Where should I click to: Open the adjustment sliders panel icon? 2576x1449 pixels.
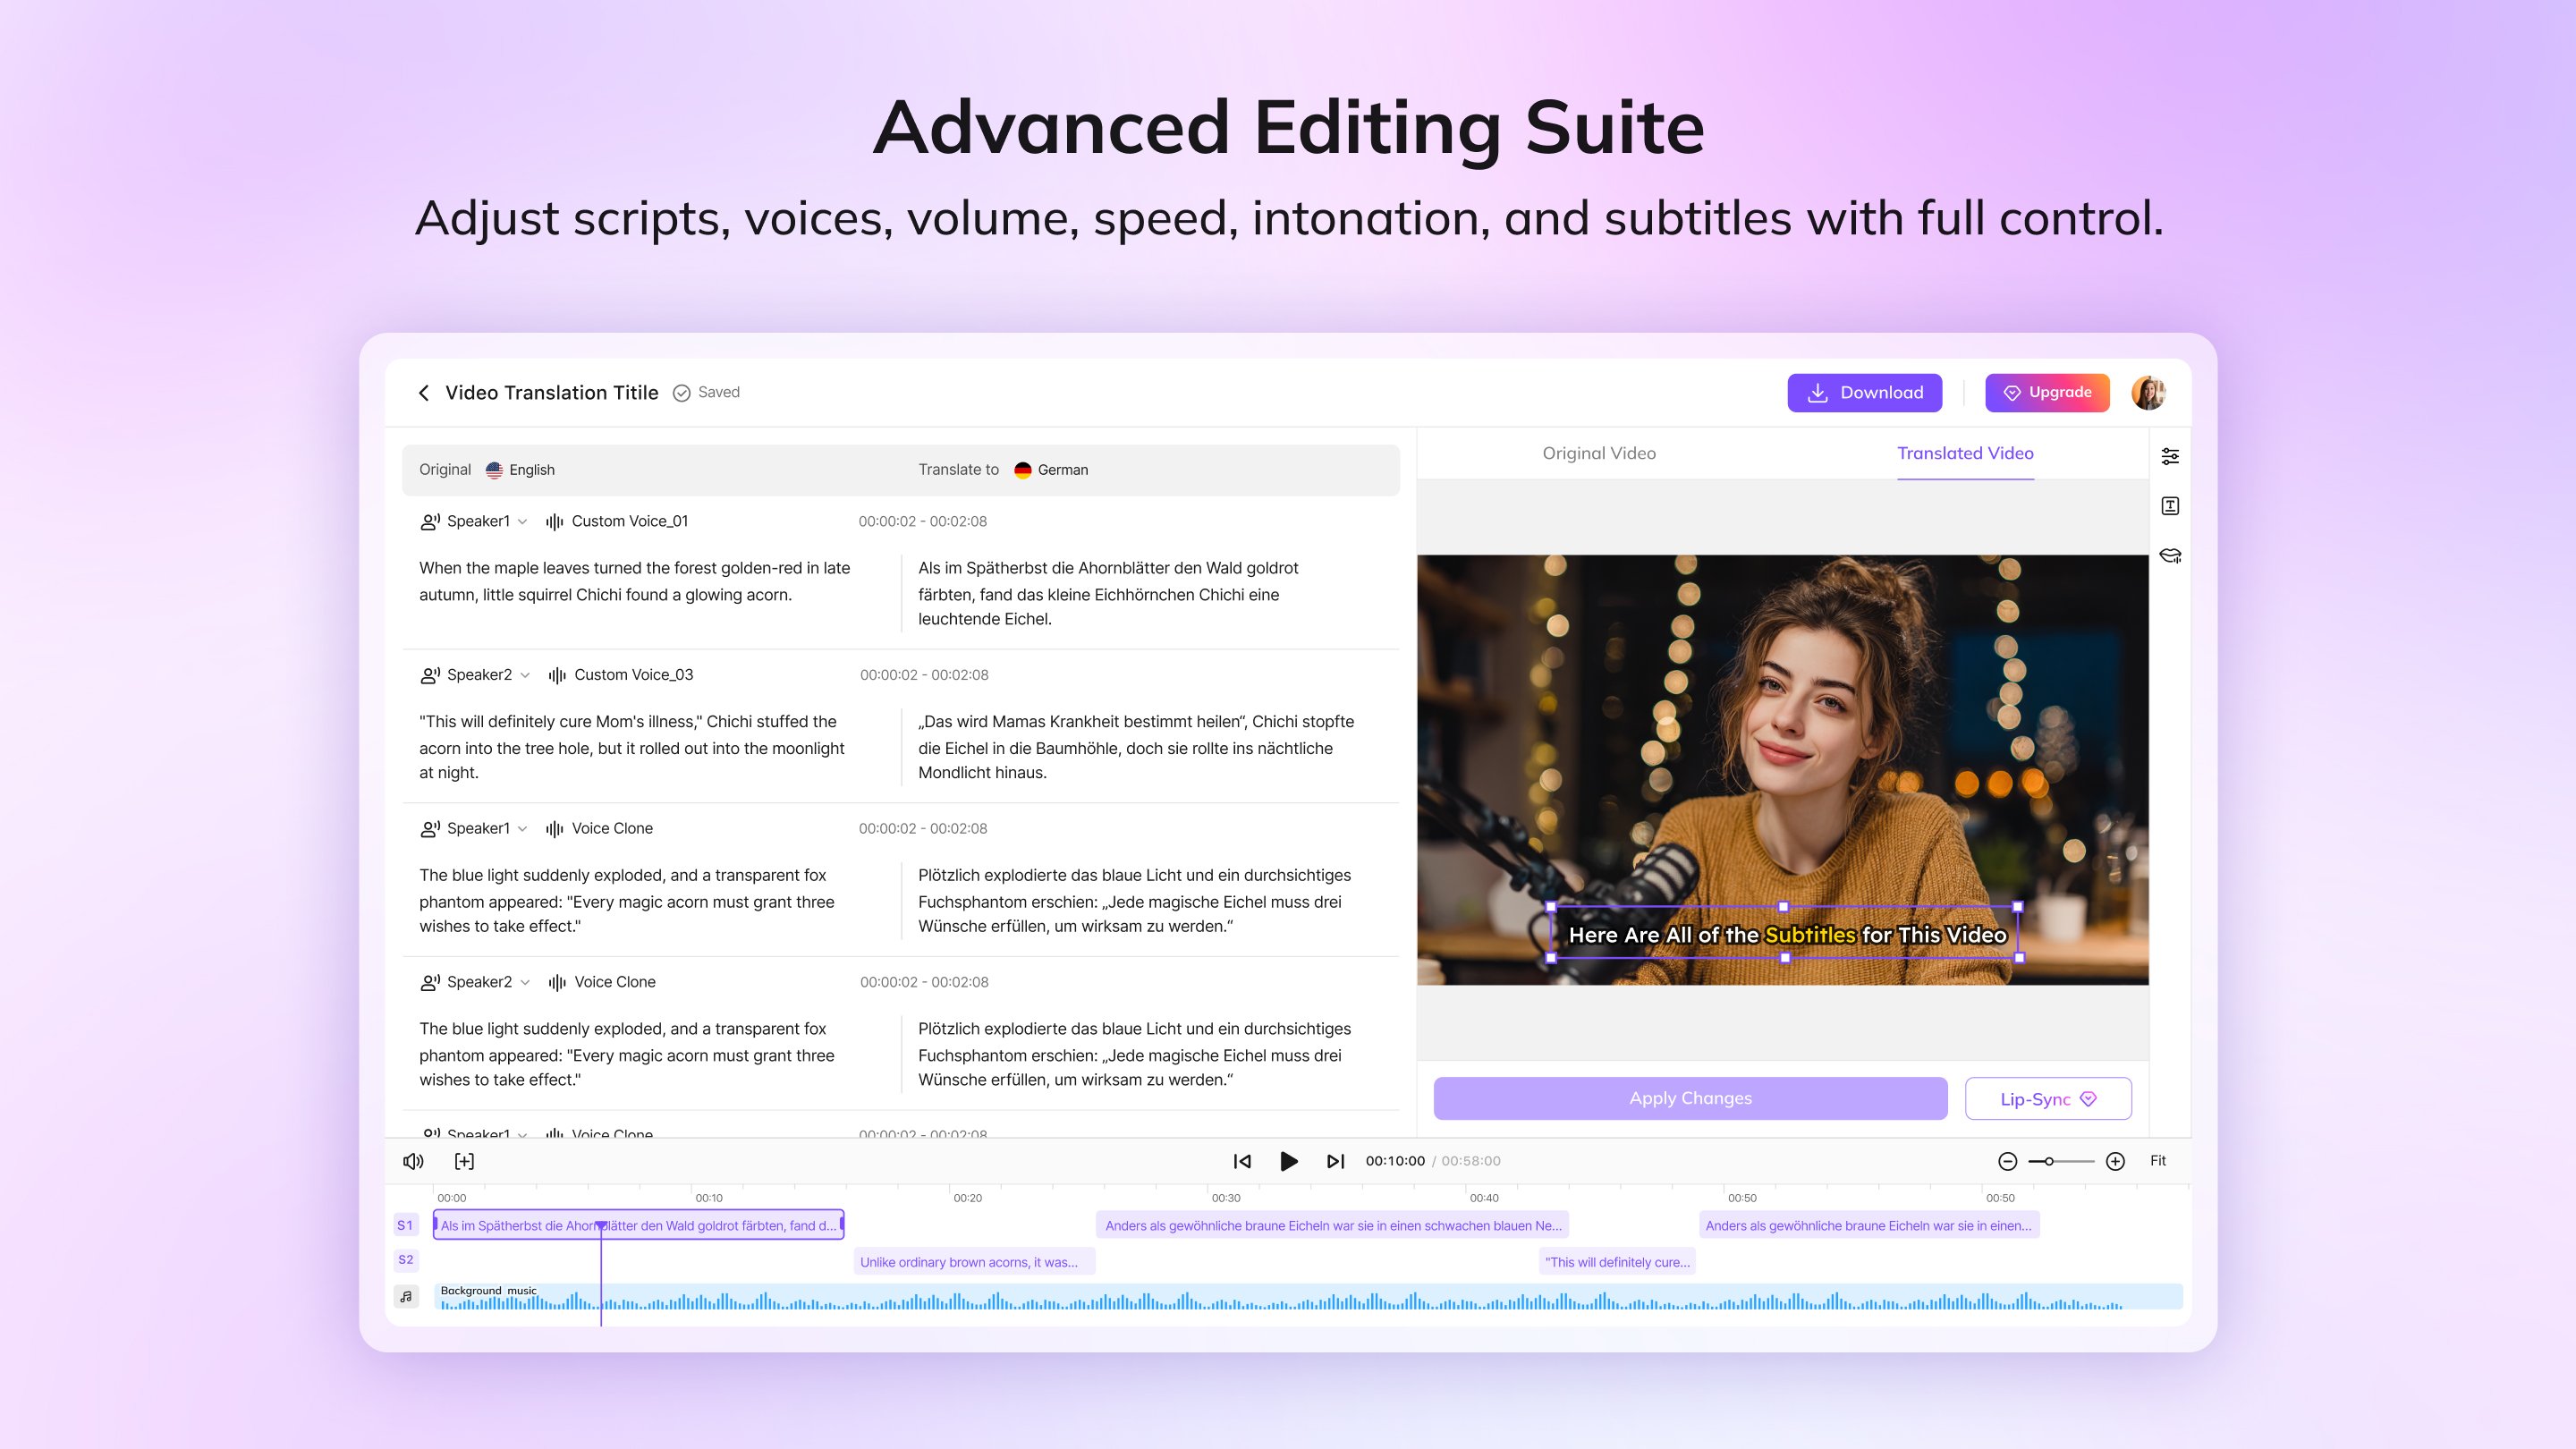coord(2170,456)
